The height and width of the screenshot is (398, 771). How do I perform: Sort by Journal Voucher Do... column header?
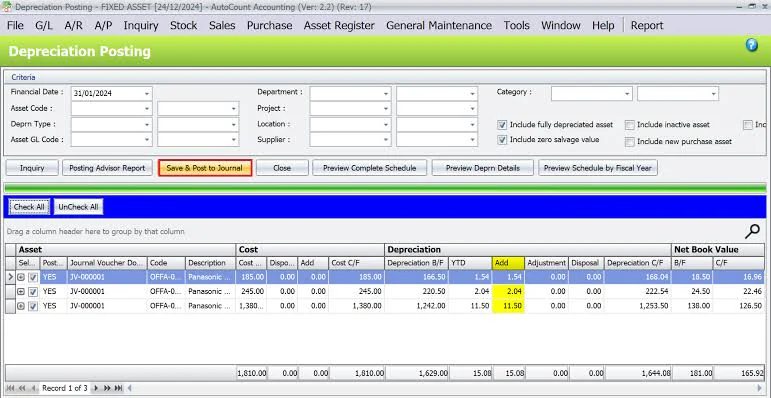[x=107, y=263]
